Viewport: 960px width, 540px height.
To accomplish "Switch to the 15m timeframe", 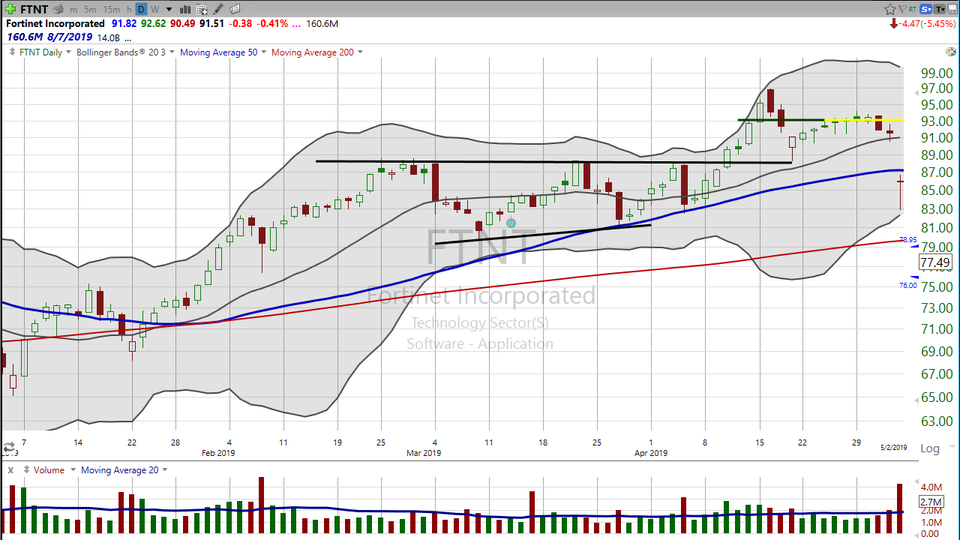I will tap(111, 9).
